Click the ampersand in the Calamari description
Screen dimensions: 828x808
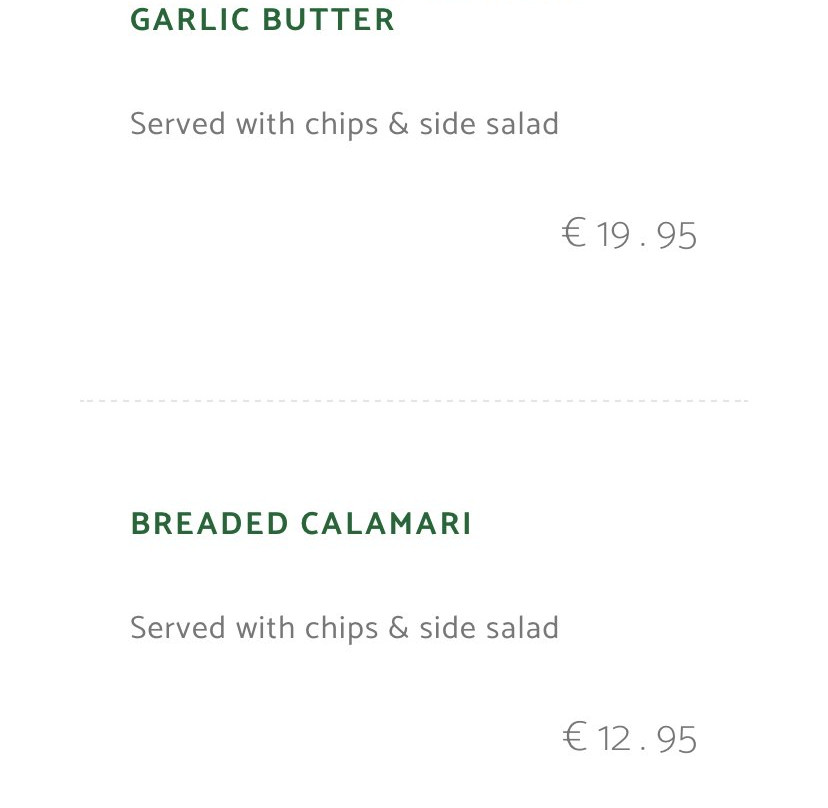(399, 628)
